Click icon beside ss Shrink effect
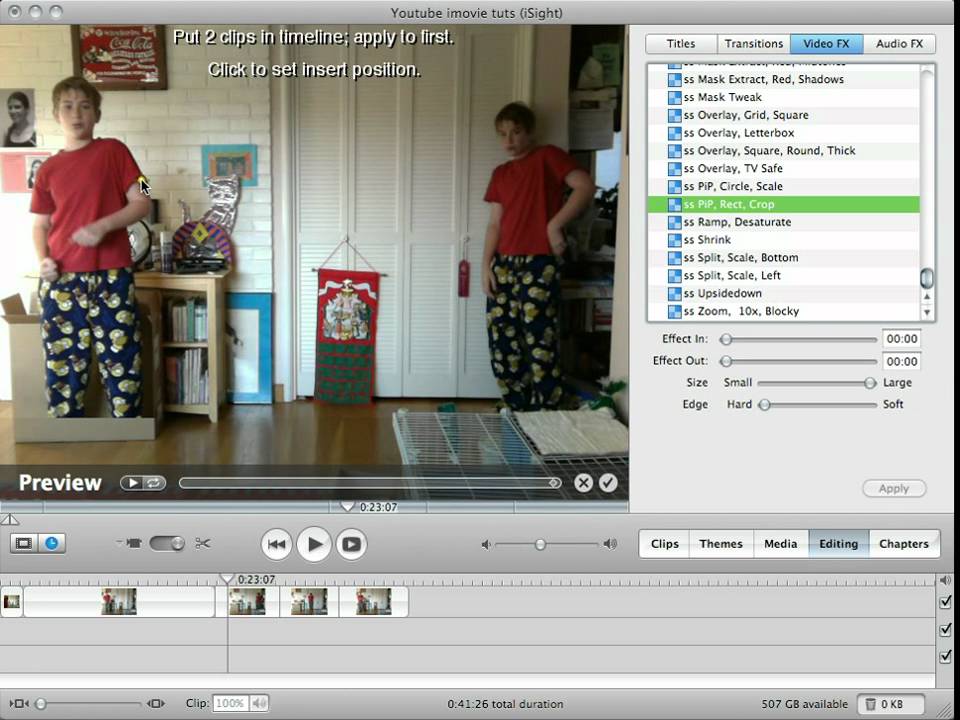This screenshot has width=960, height=720. (674, 240)
